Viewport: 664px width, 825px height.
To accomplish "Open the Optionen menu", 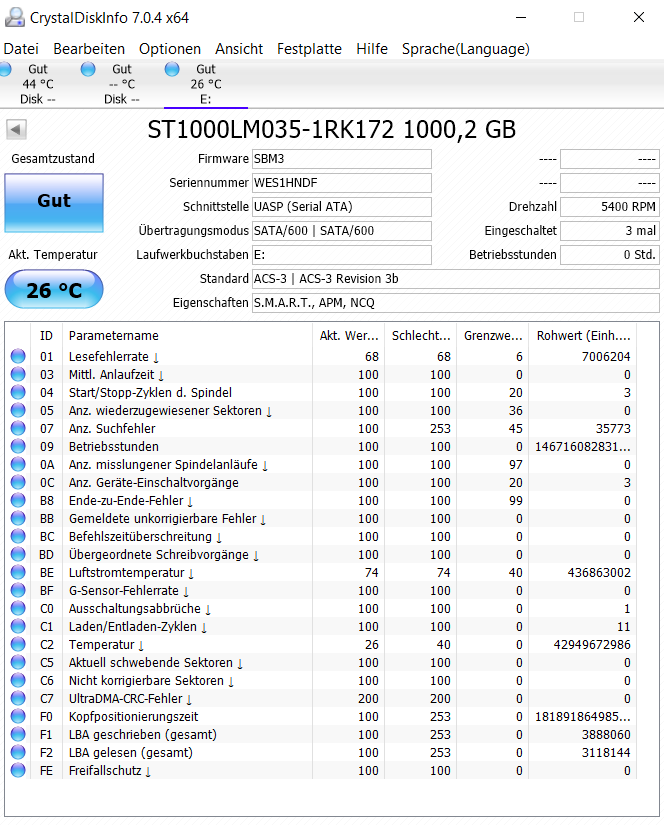I will 170,49.
